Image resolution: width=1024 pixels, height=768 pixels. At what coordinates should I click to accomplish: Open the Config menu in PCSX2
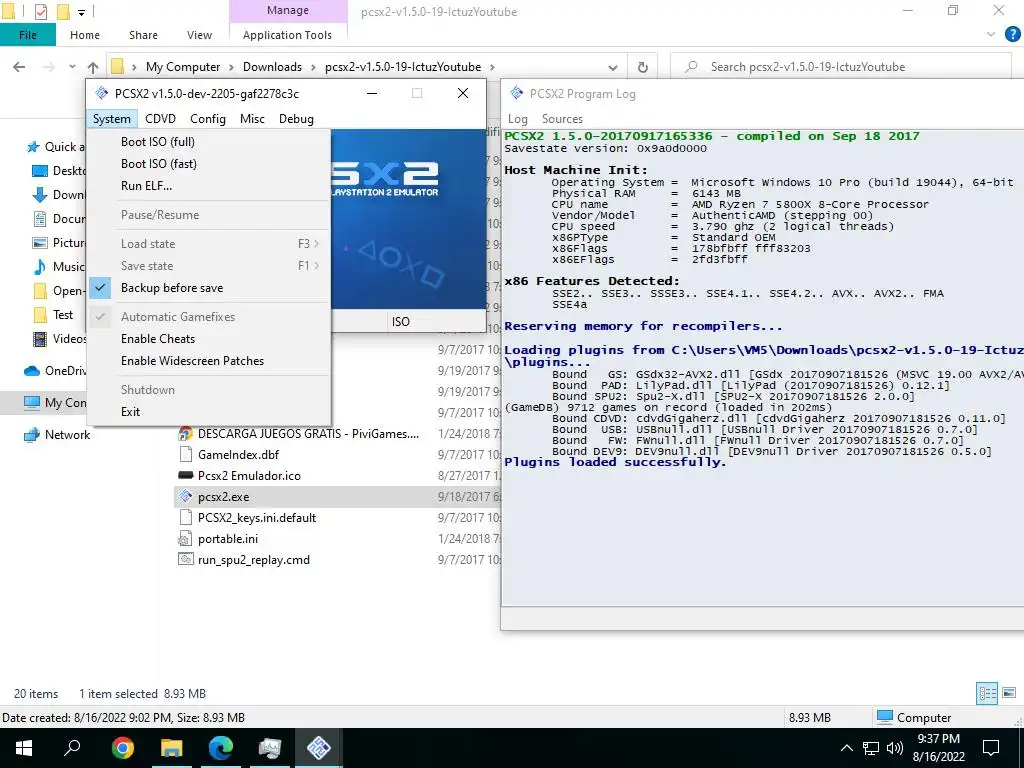(208, 119)
